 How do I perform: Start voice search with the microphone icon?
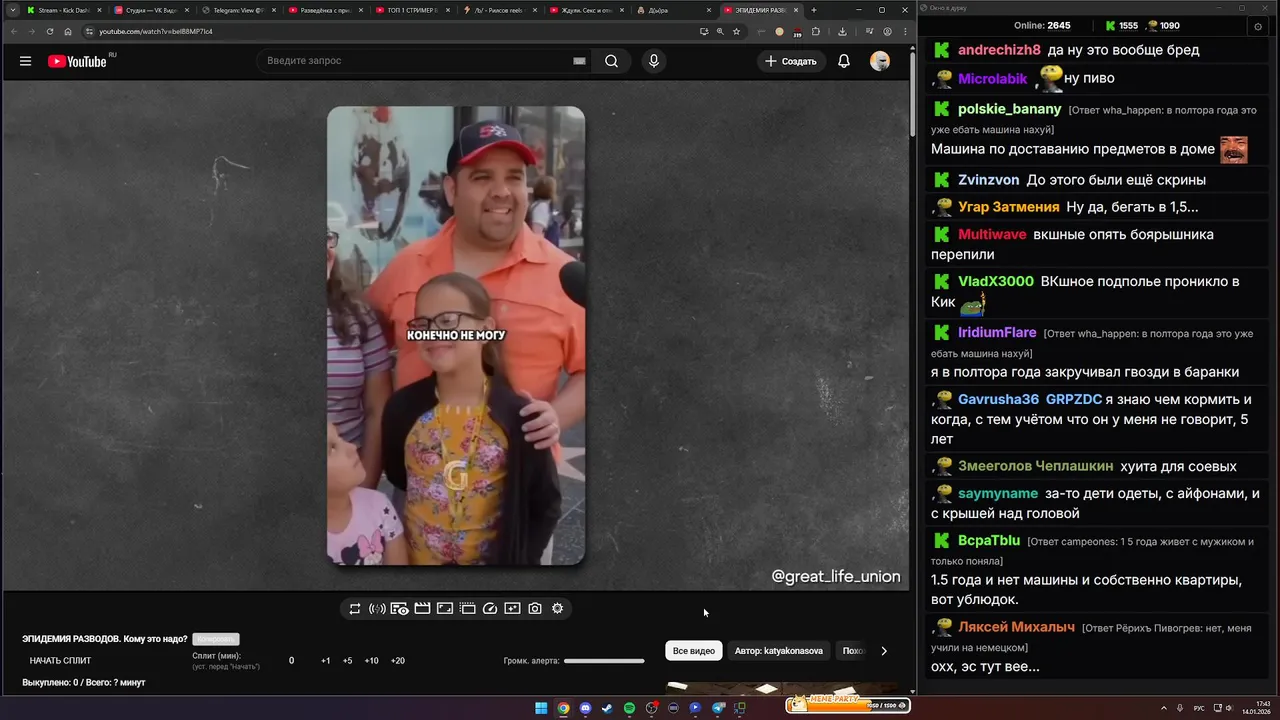[654, 61]
